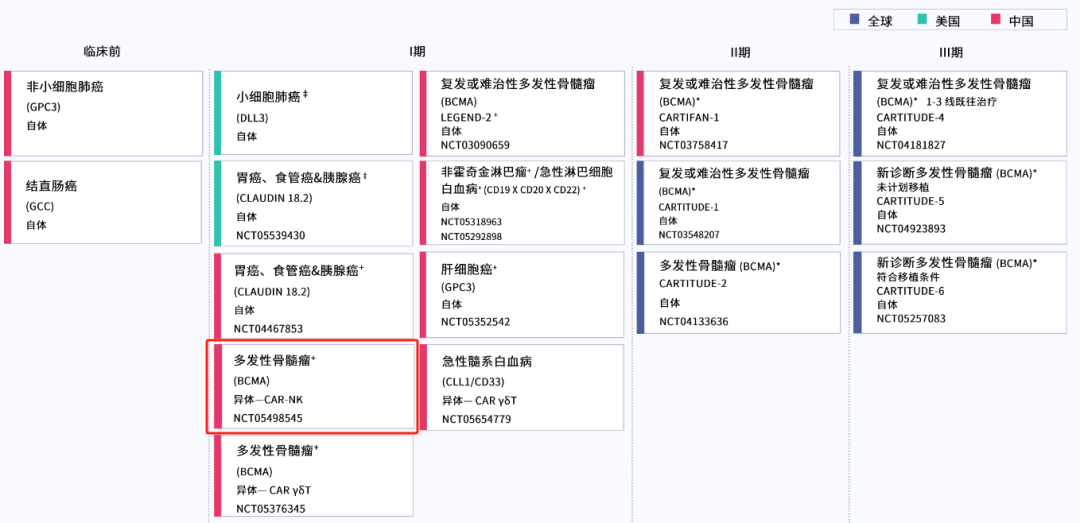
Task: Open the 小细胞肺癌 DLL3 card
Action: coord(314,112)
